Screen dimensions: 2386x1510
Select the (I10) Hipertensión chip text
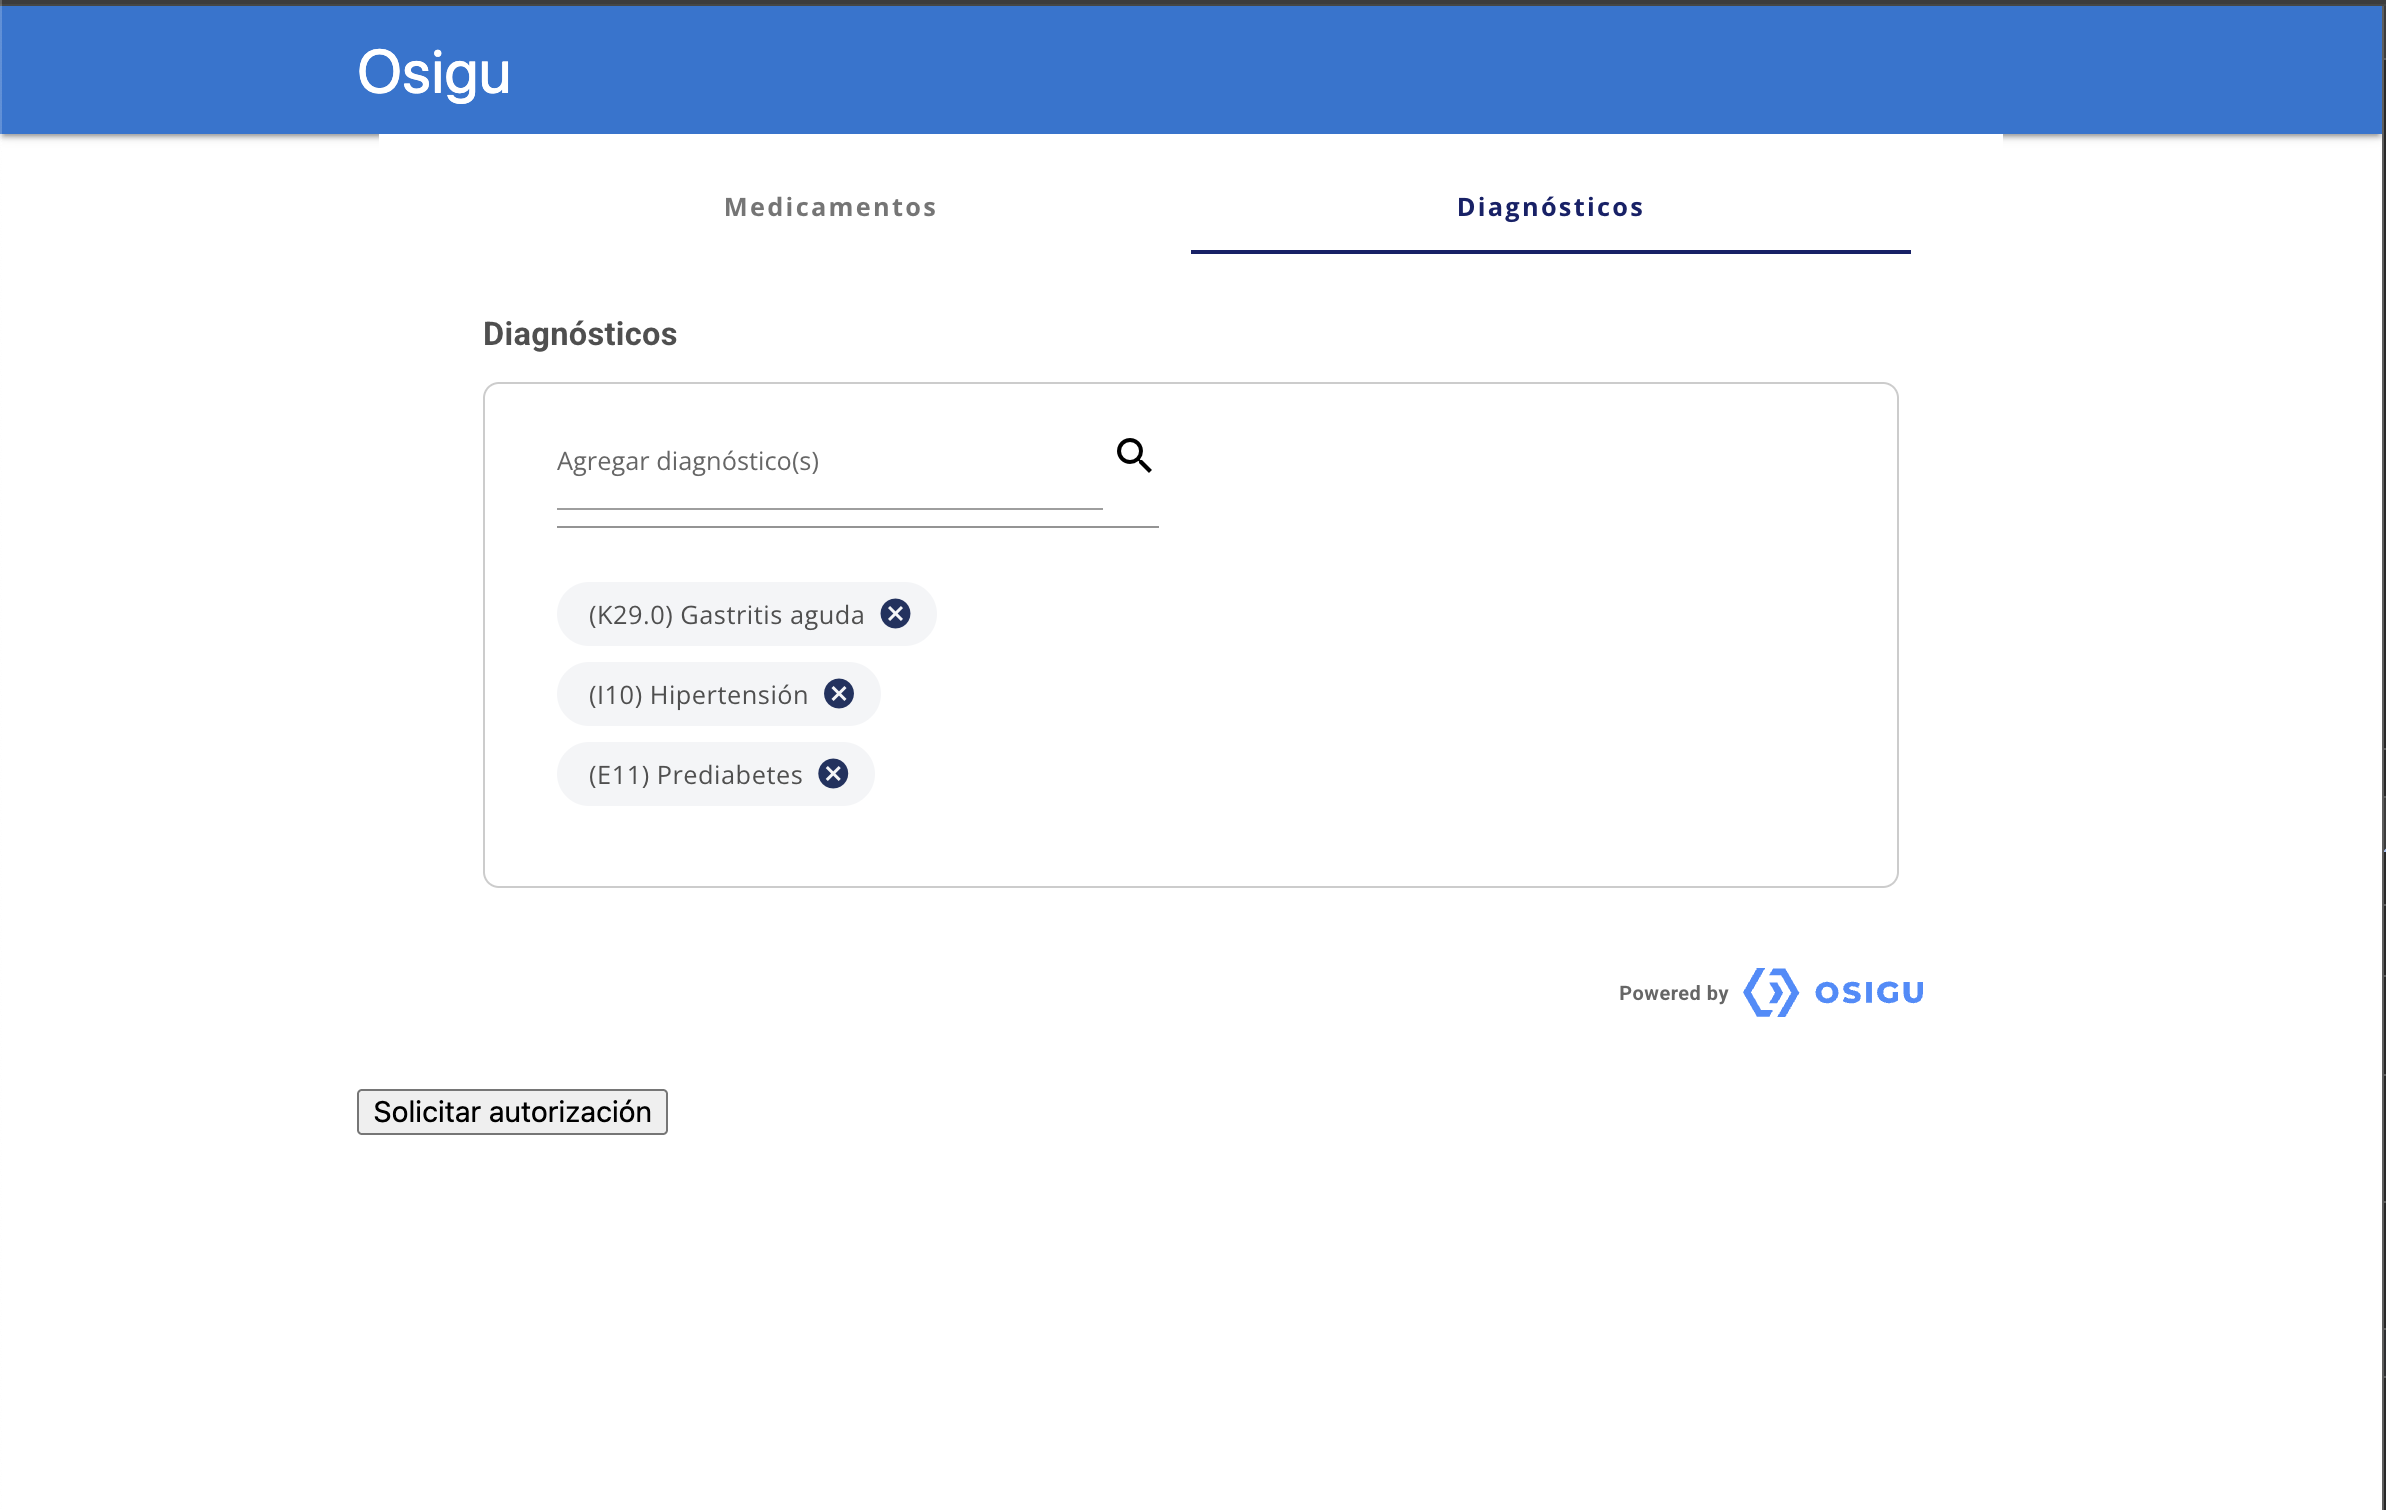click(698, 694)
